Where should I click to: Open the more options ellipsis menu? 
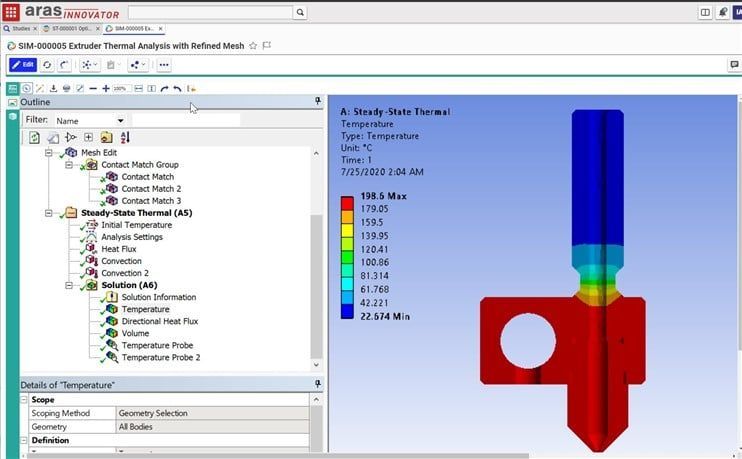[x=164, y=65]
